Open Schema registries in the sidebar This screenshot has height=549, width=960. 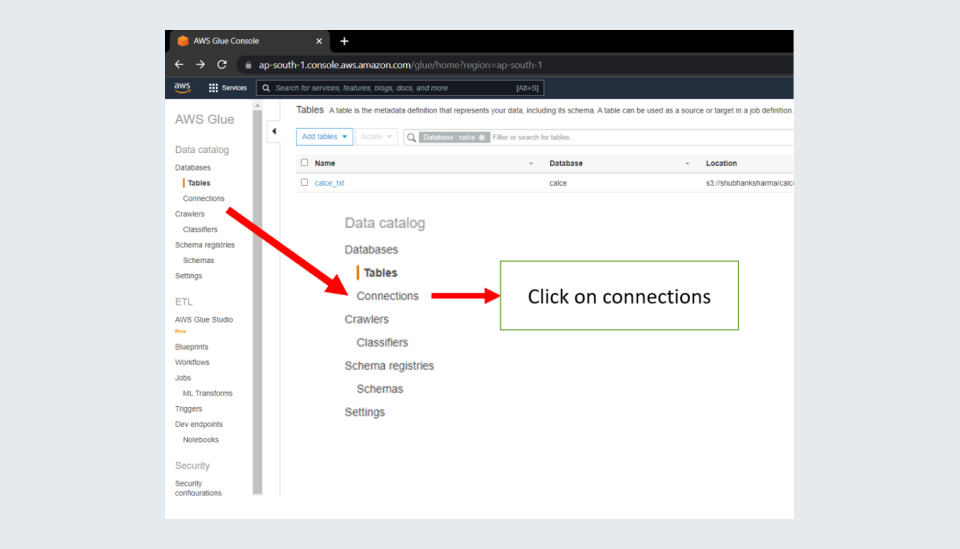point(204,245)
